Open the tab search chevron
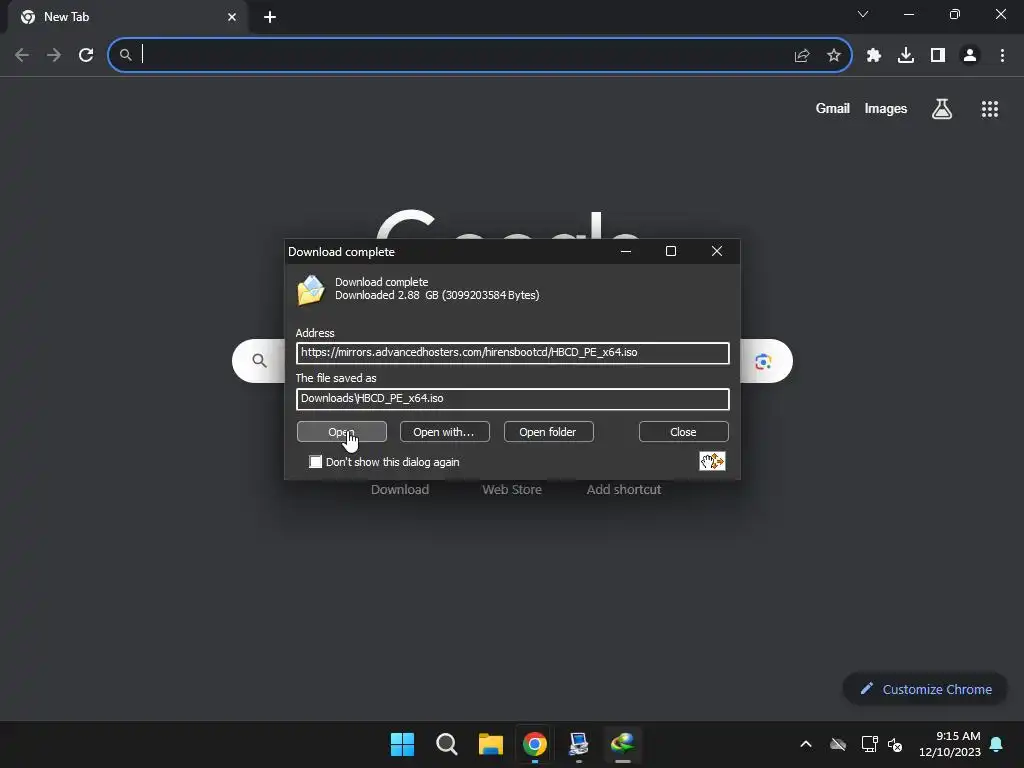The width and height of the screenshot is (1024, 768). [x=863, y=14]
